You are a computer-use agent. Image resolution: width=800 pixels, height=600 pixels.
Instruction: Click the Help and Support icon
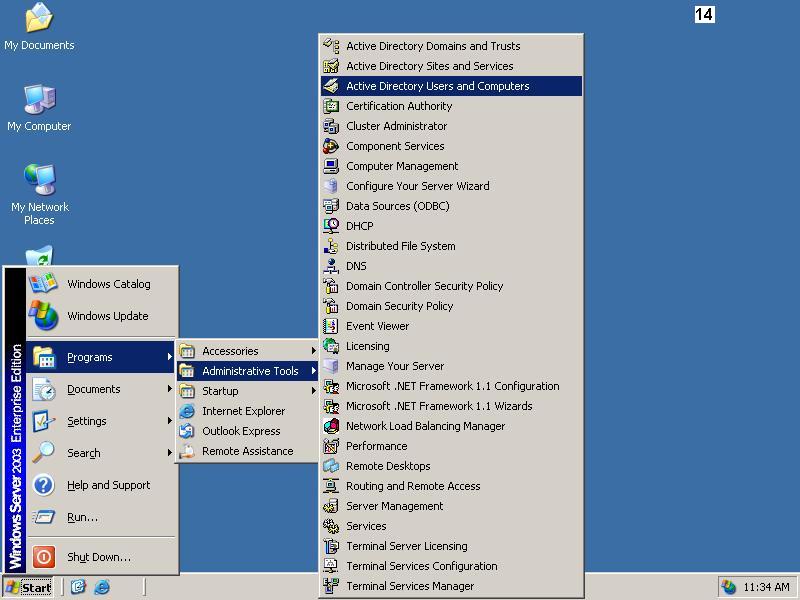(x=43, y=485)
